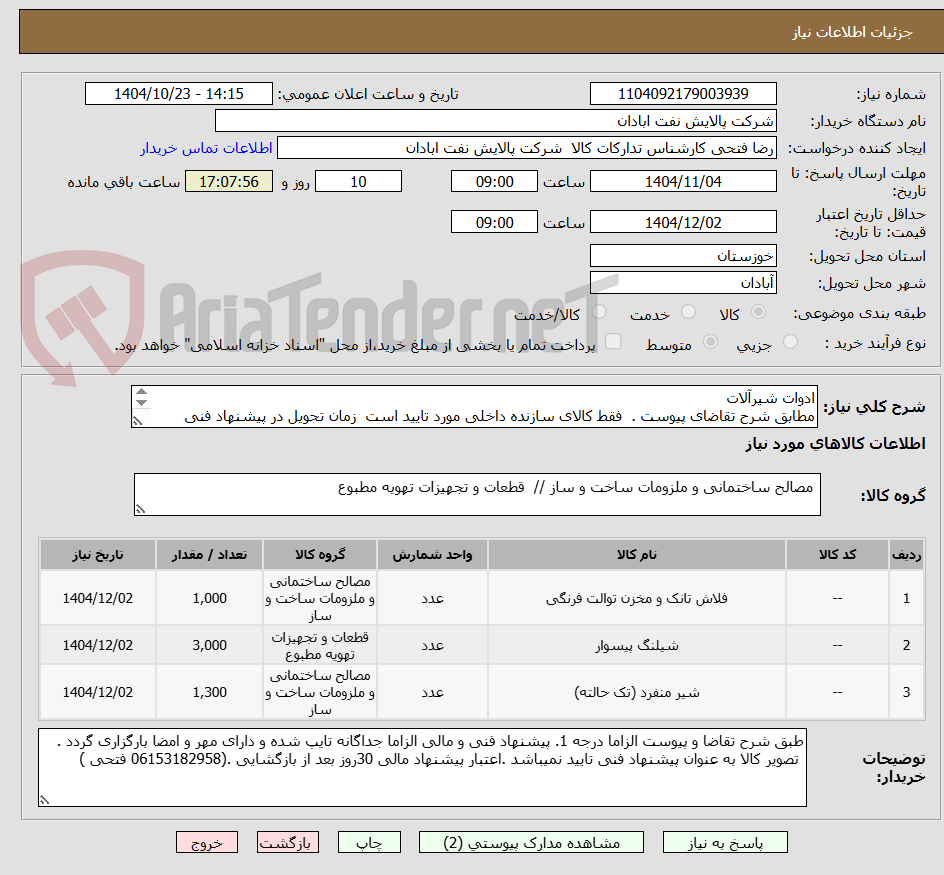This screenshot has width=944, height=875.
Task: Select the خدمت radio button
Action: point(688,311)
